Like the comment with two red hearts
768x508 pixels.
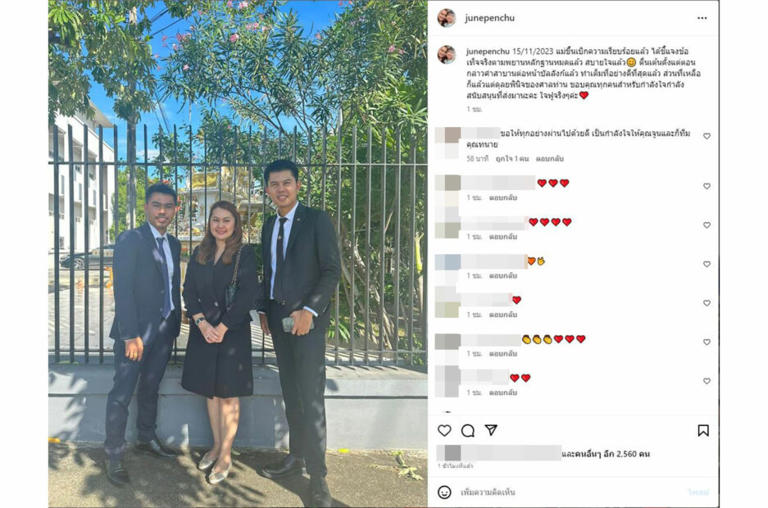[707, 381]
